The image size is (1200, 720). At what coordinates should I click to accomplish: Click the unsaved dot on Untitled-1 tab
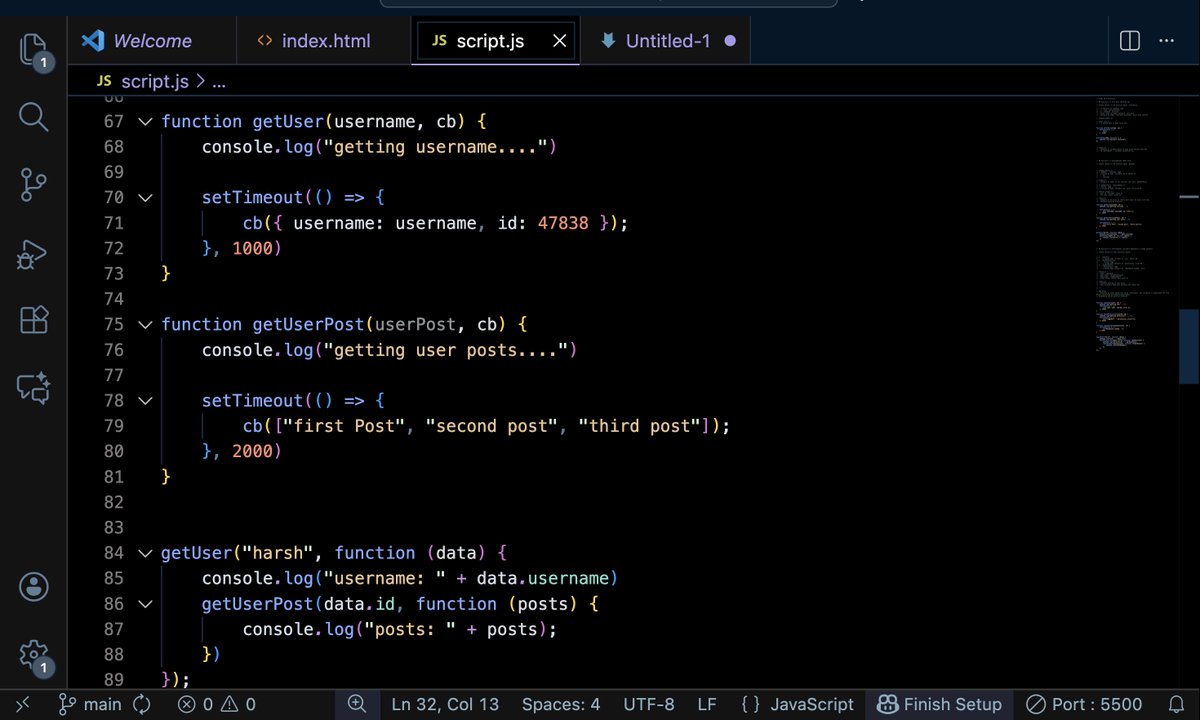click(730, 41)
